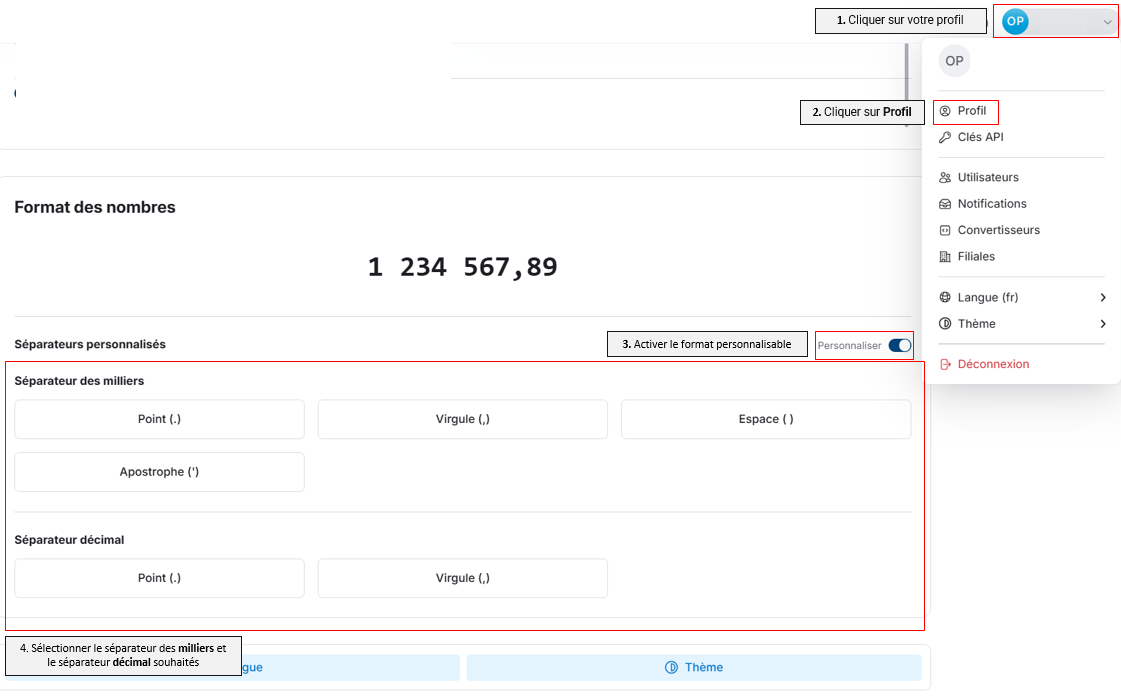Screen dimensions: 1121x696
Task: Open the profile dropdown chevron at top
Action: tap(1107, 22)
